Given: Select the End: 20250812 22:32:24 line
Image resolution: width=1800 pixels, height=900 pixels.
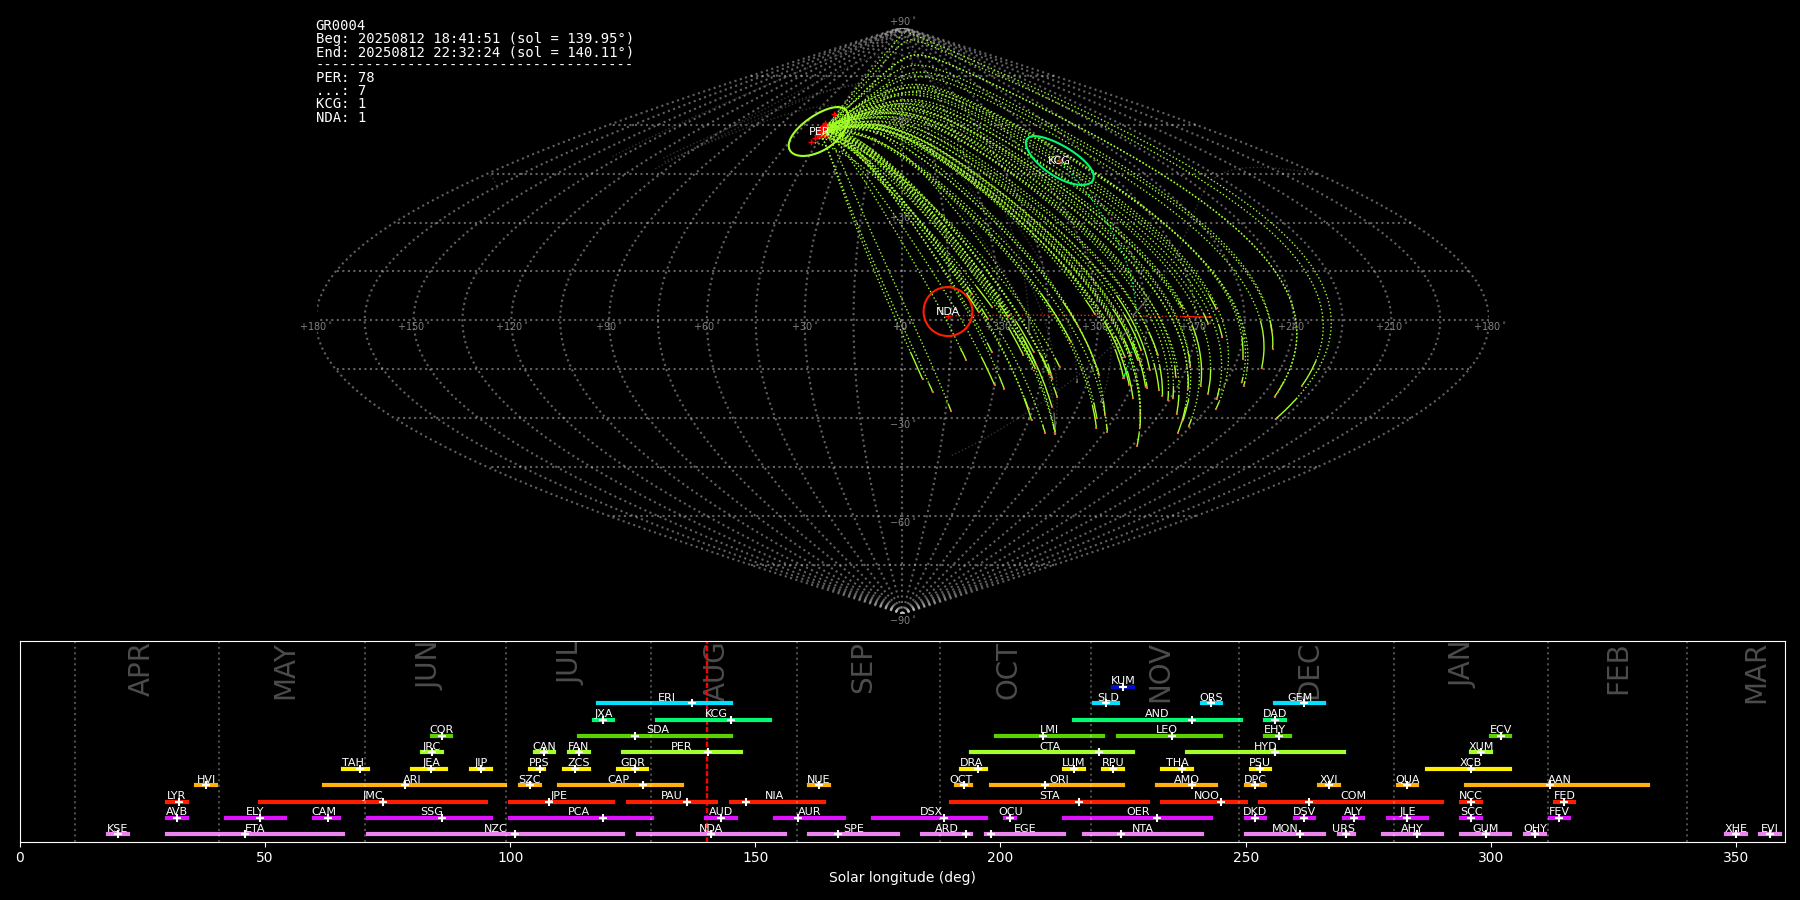Looking at the screenshot, I should (x=474, y=52).
